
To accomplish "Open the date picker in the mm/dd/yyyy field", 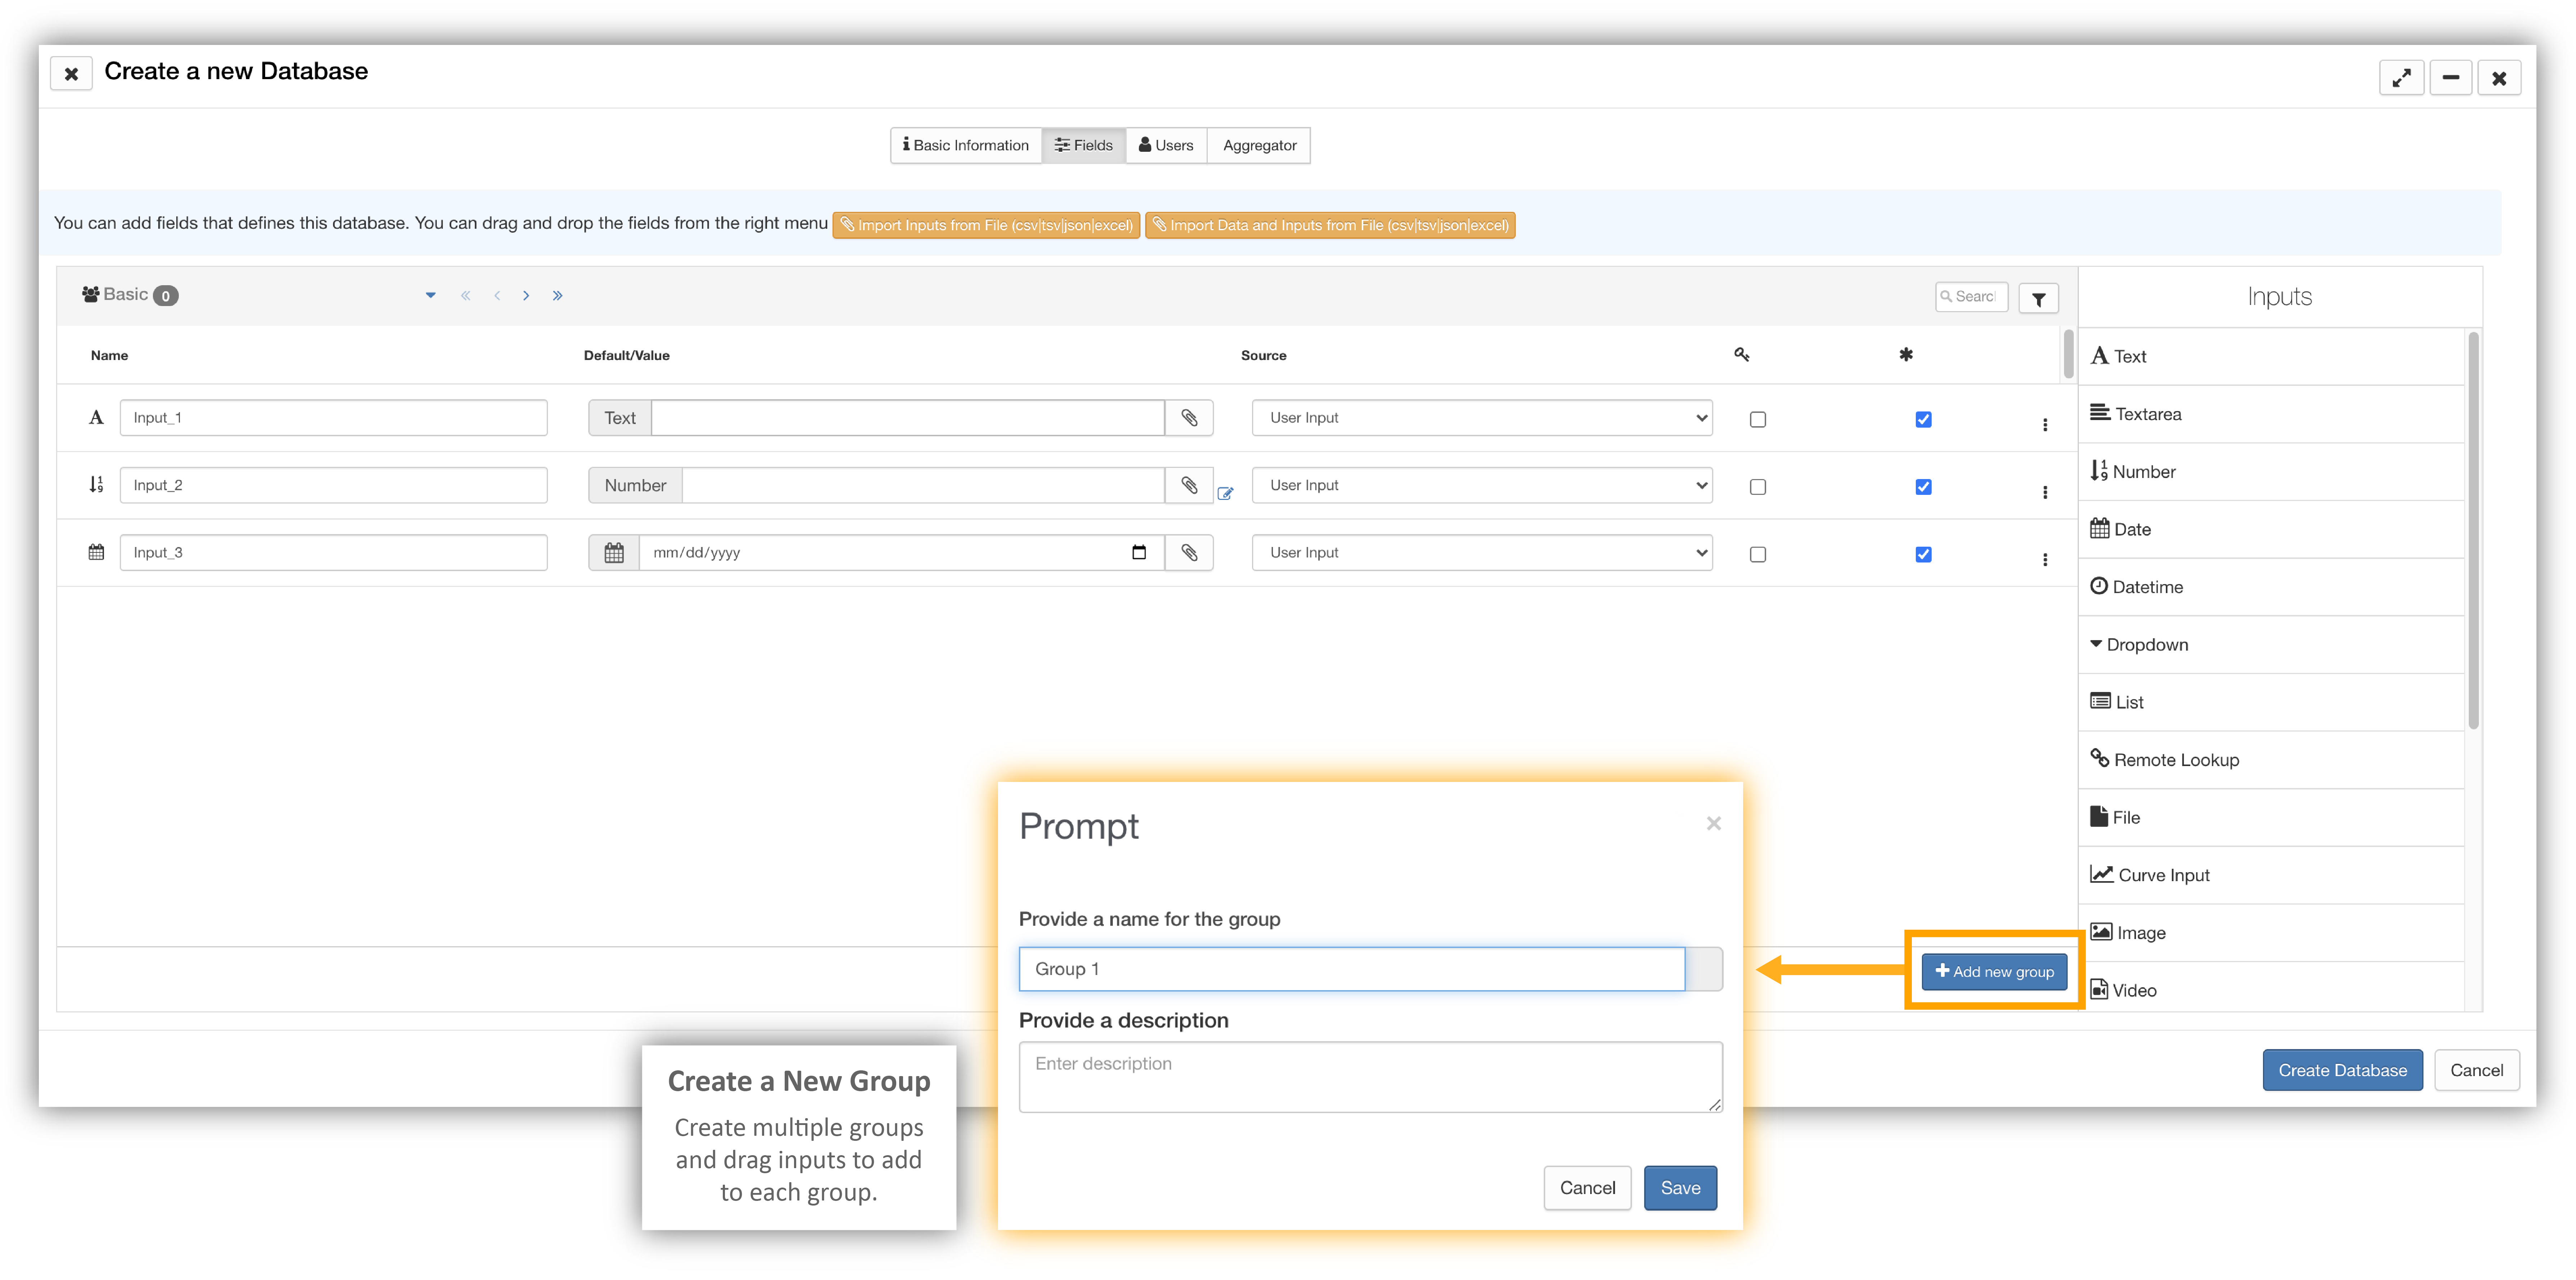I will pyautogui.click(x=1139, y=552).
